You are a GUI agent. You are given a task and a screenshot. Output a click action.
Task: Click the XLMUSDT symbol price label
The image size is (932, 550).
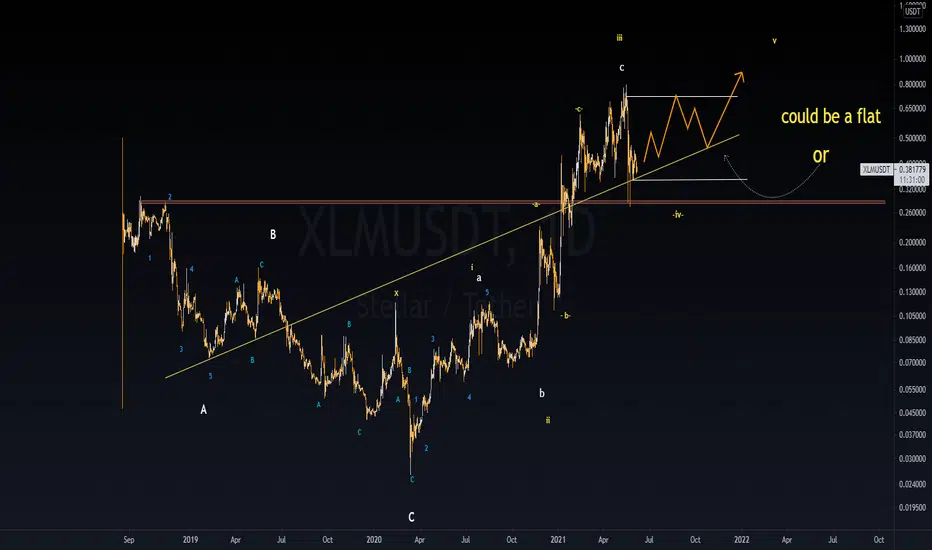pos(876,169)
